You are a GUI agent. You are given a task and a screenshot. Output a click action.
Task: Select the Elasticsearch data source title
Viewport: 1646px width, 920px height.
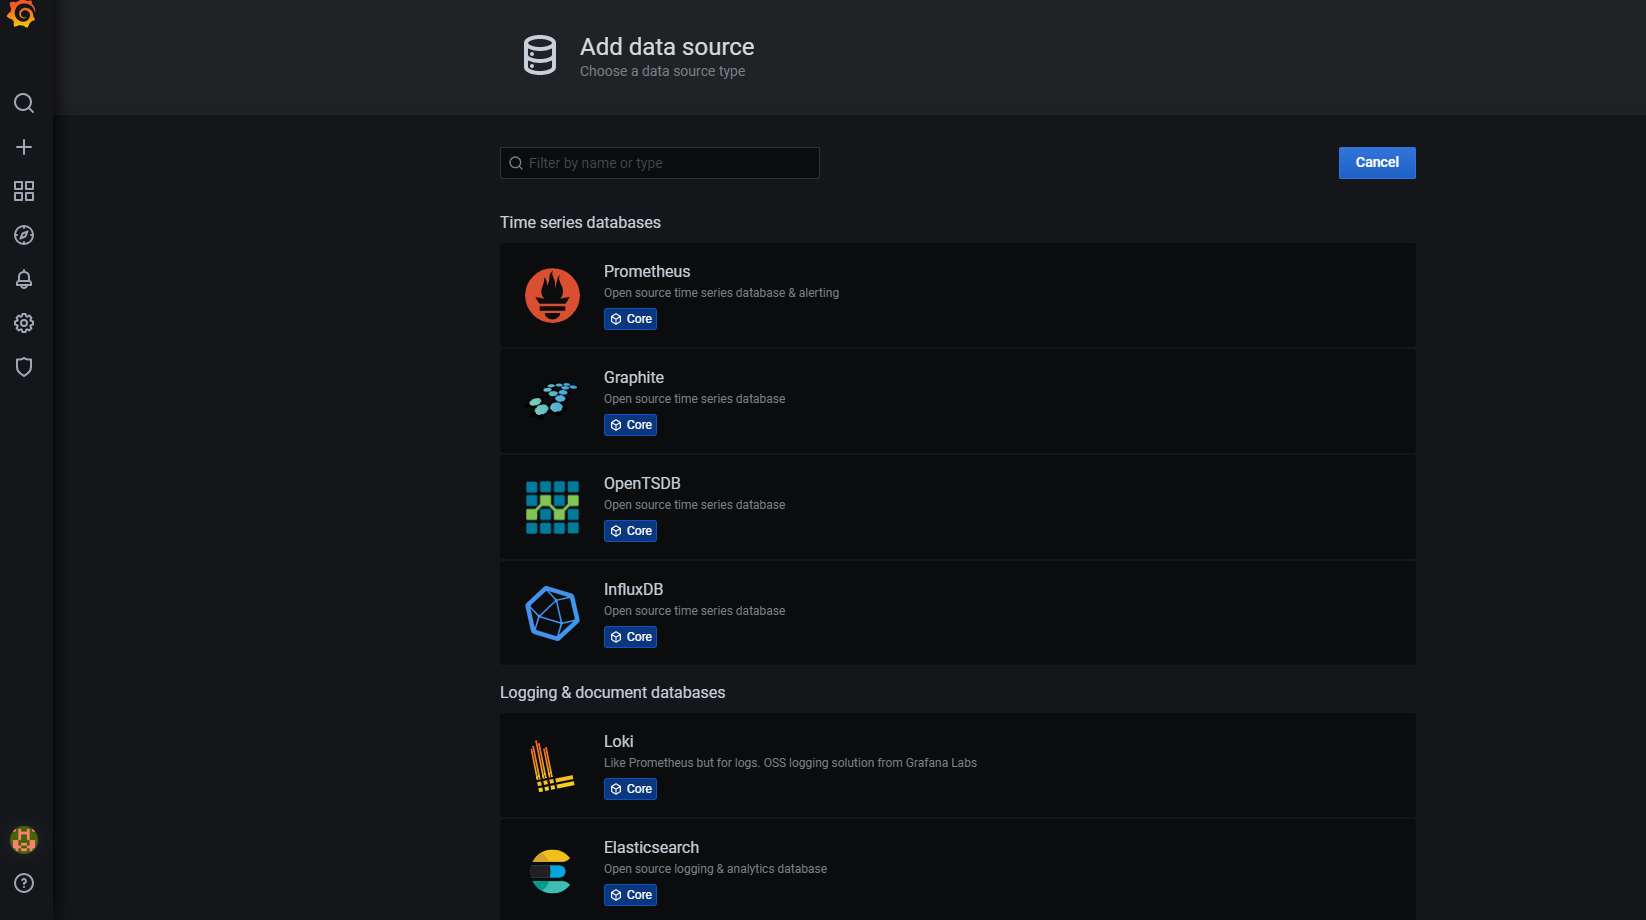pyautogui.click(x=651, y=847)
